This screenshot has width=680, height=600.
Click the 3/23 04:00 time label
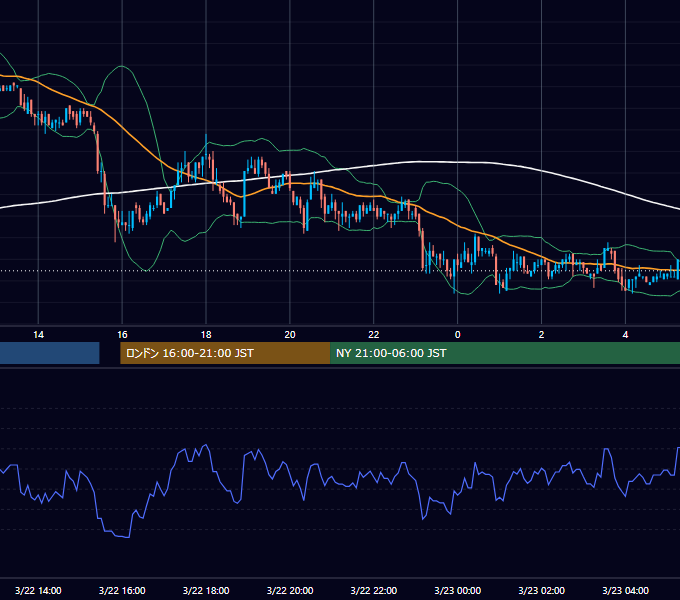click(625, 590)
